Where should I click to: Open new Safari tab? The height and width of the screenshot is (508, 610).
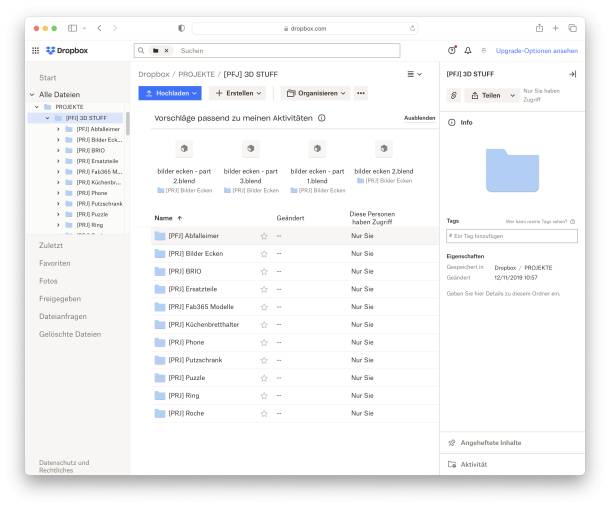pos(556,28)
